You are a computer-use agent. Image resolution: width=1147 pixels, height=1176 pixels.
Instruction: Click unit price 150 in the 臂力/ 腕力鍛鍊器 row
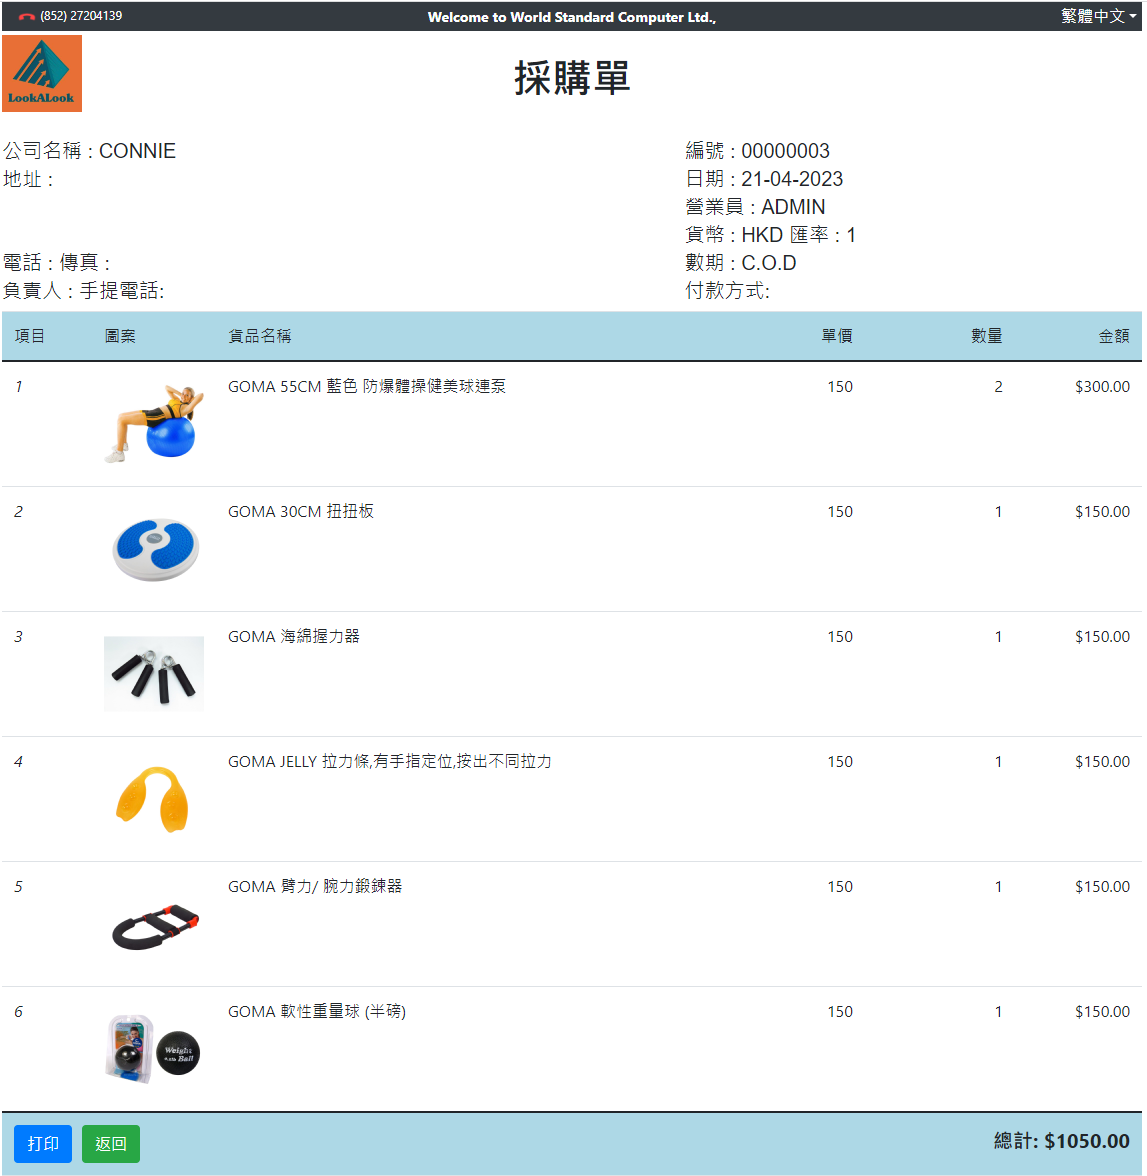coord(840,886)
